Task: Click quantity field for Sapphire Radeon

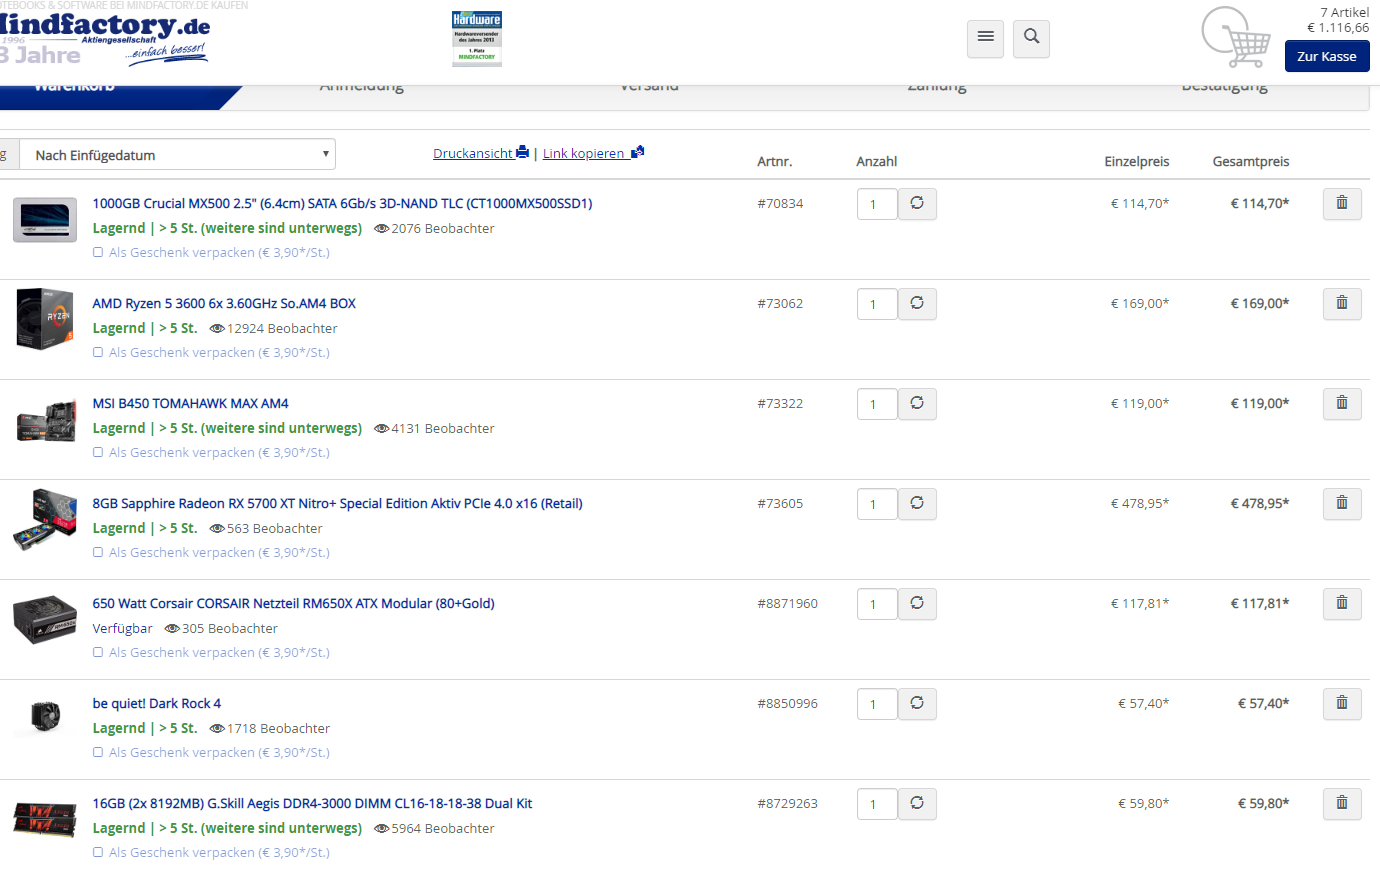Action: click(877, 504)
